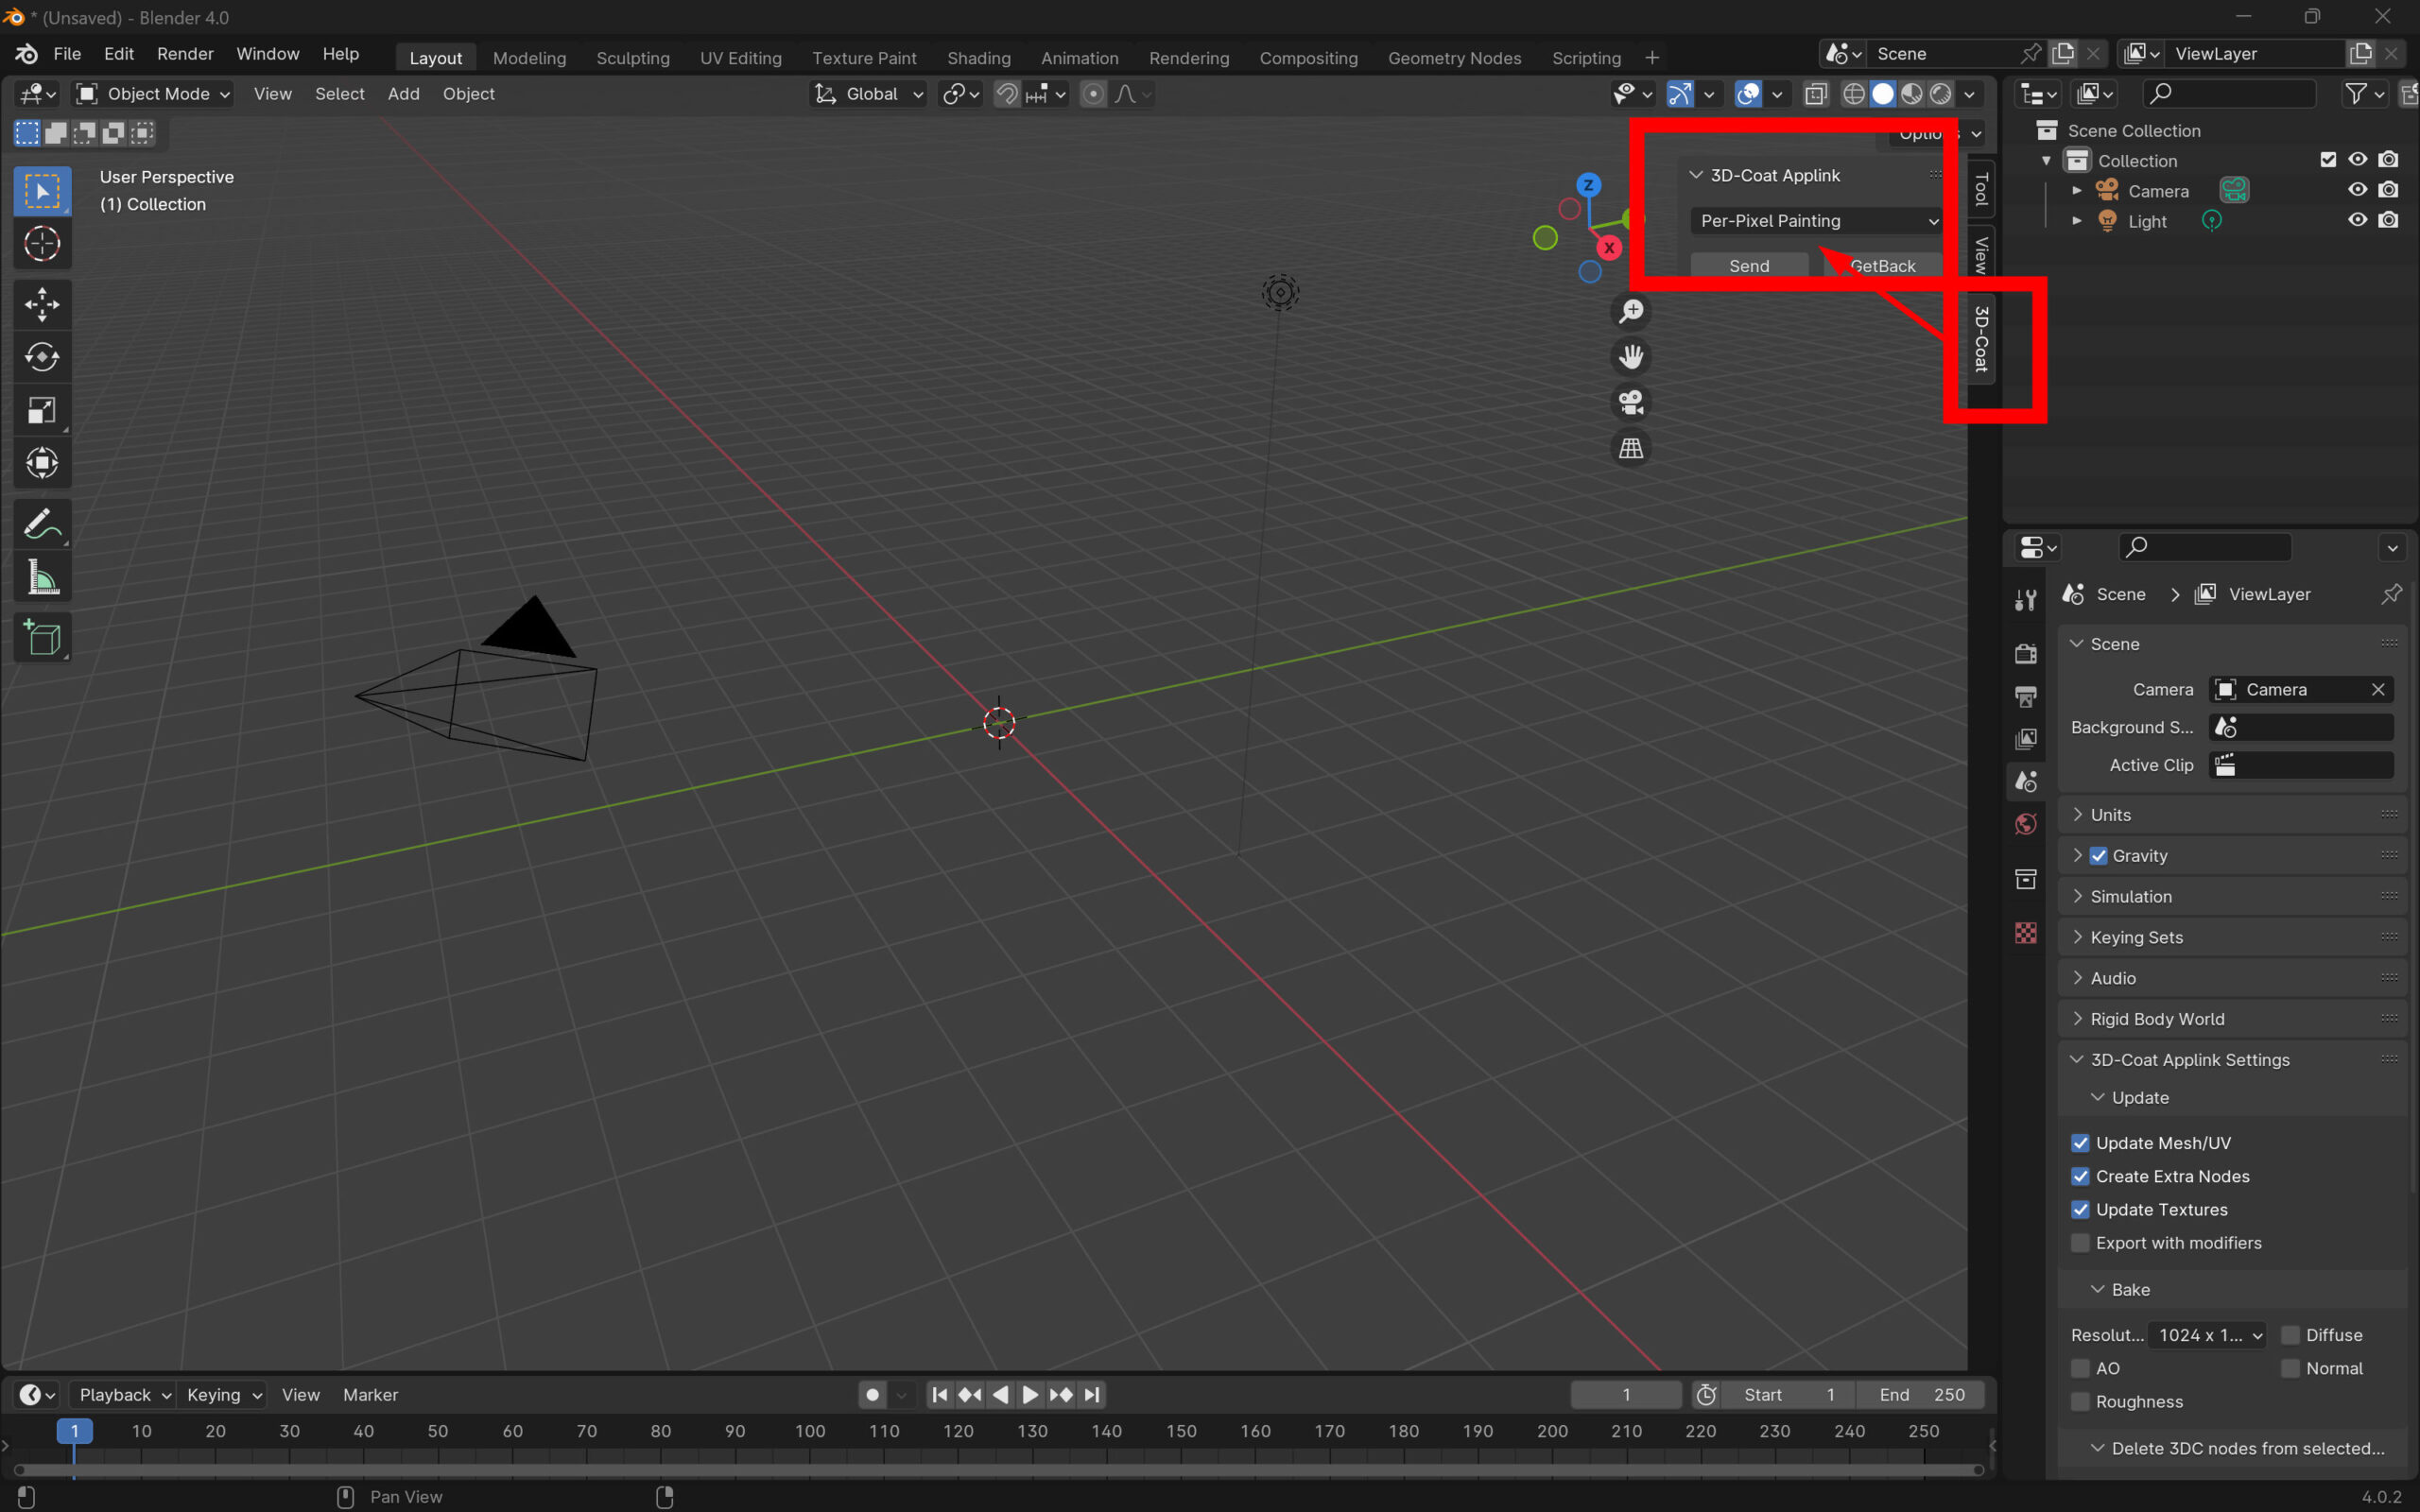Select the Scale tool
2420x1512 pixels.
coord(41,410)
